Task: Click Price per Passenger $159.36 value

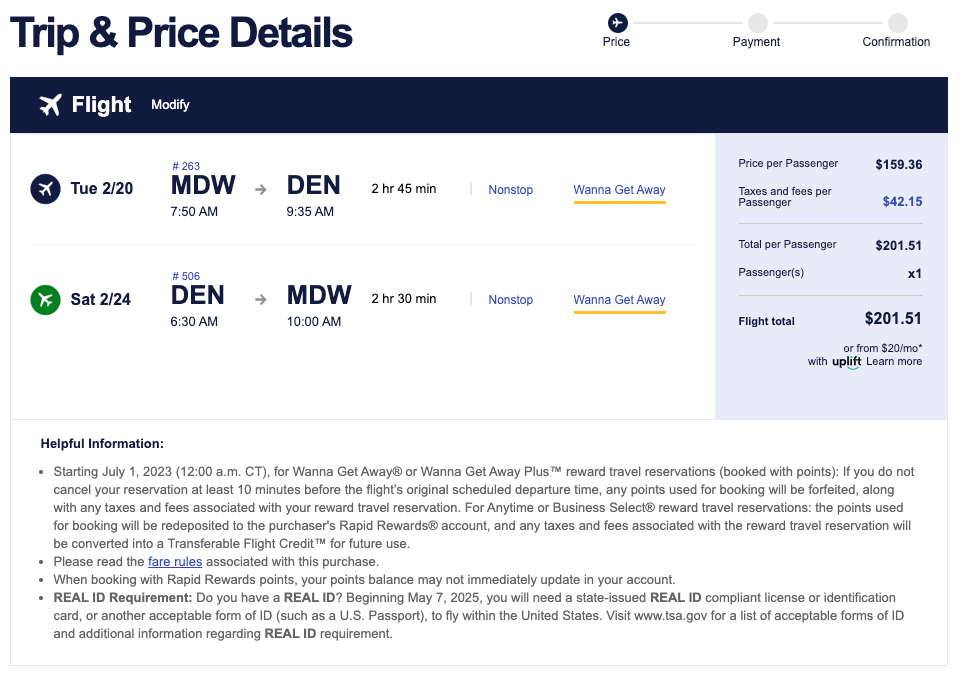Action: [x=898, y=164]
